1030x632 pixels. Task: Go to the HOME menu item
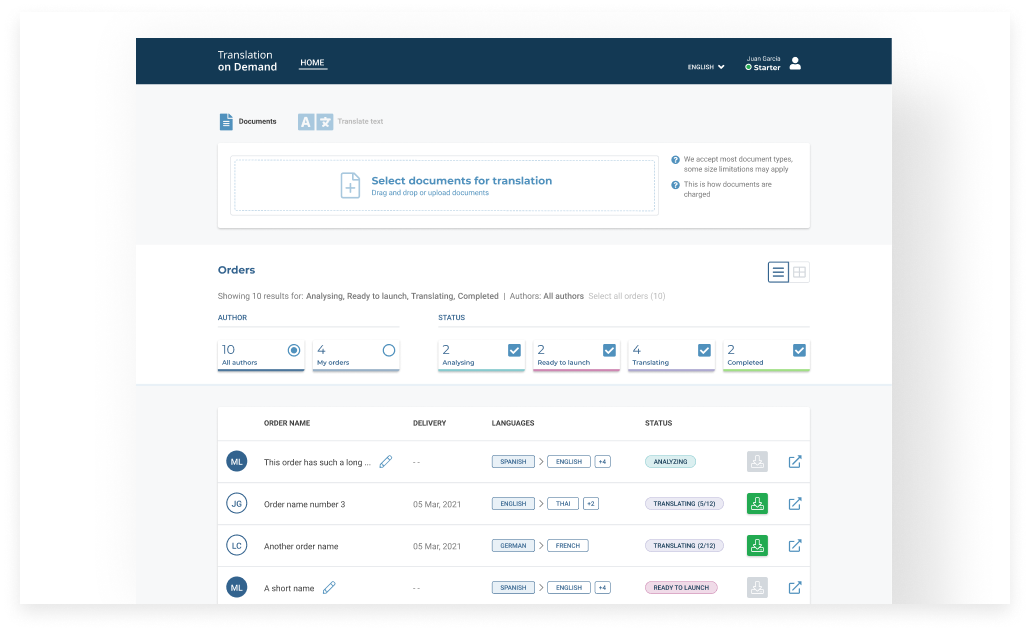click(313, 63)
